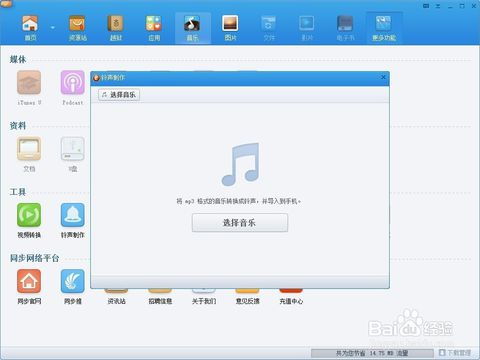
Task: Click the 招聘信息 label
Action: (160, 301)
